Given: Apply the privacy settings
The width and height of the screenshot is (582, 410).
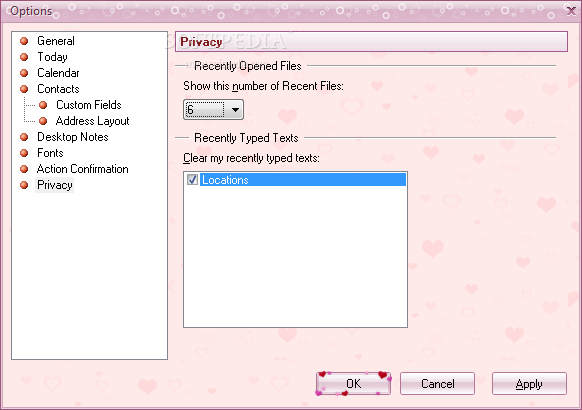Looking at the screenshot, I should point(529,383).
